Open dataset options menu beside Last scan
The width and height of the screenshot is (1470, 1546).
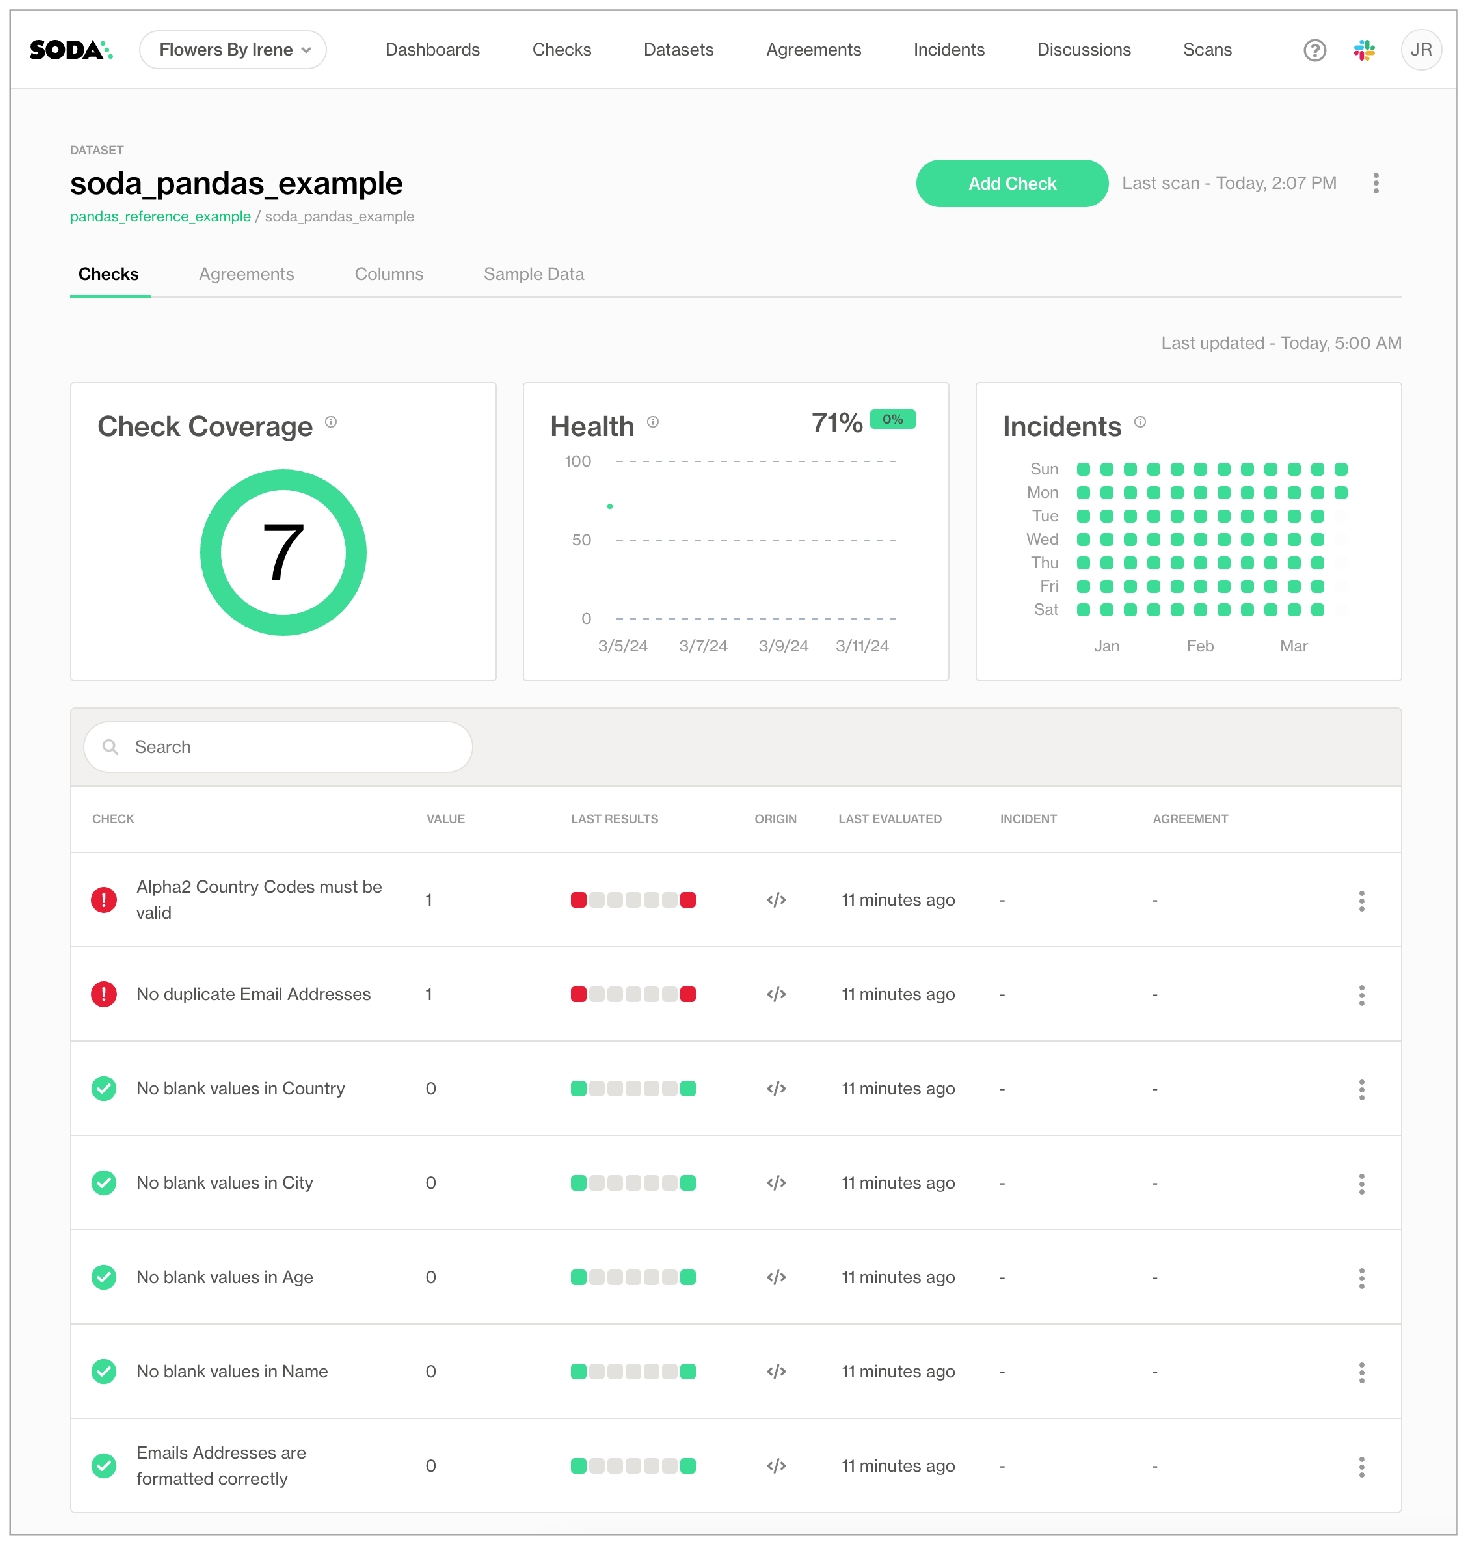pyautogui.click(x=1376, y=183)
